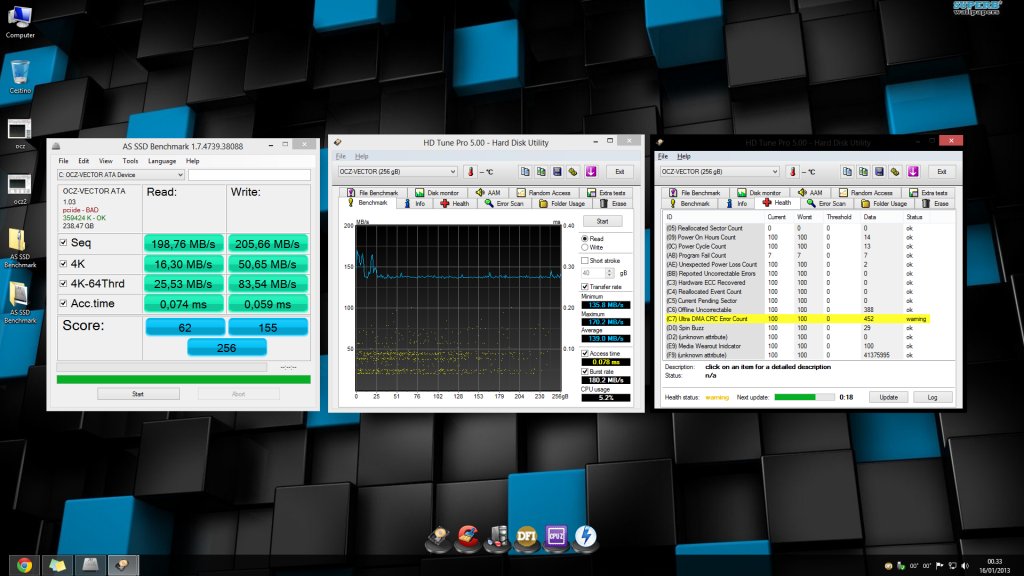Click Exit button in right HD Tune window

941,172
